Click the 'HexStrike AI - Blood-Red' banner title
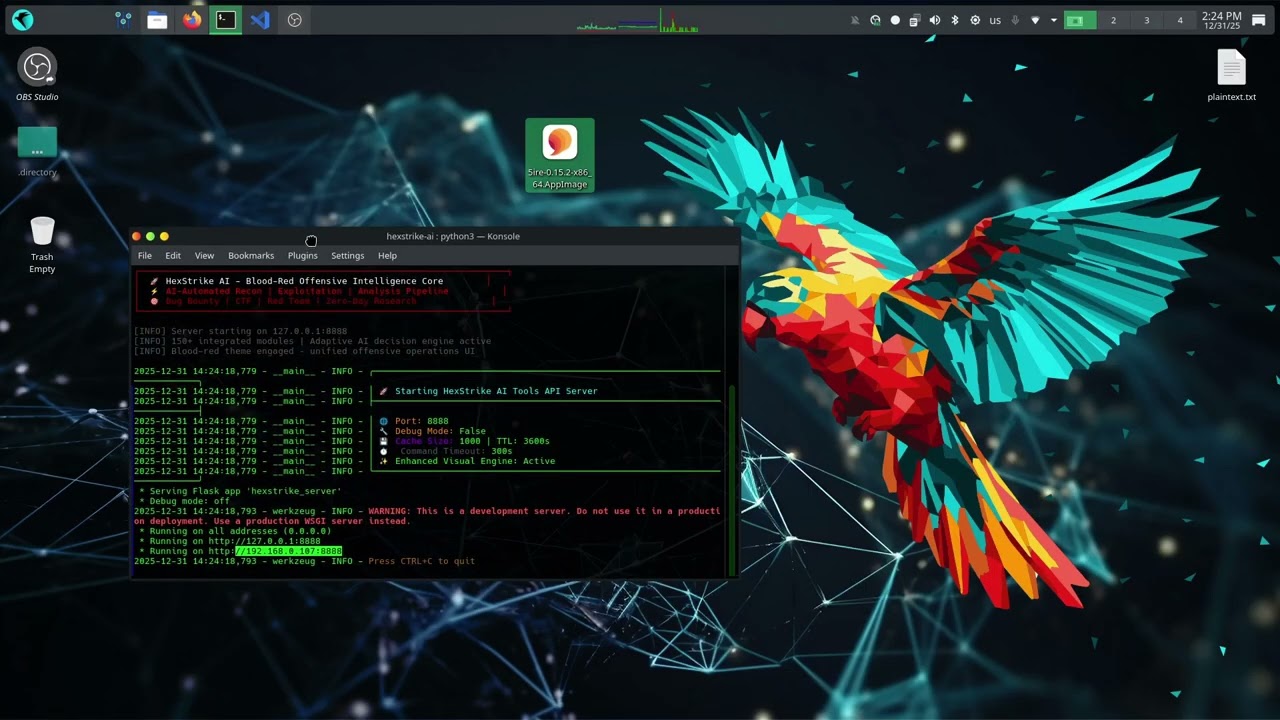This screenshot has height=720, width=1280. (x=304, y=281)
